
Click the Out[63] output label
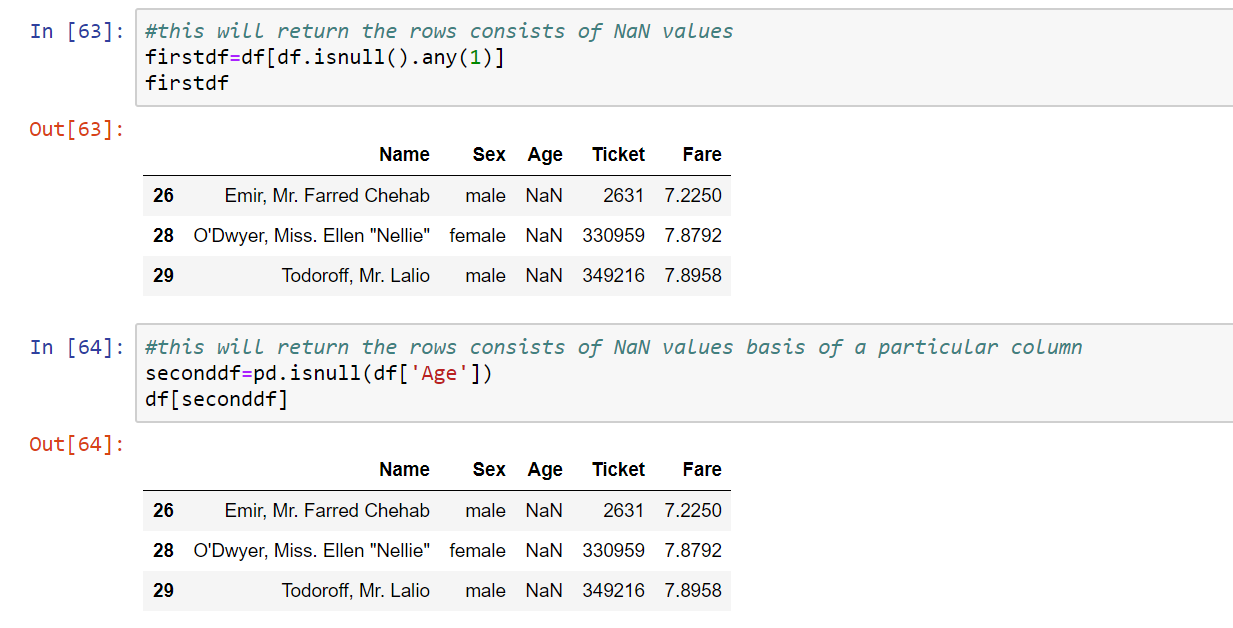[76, 129]
